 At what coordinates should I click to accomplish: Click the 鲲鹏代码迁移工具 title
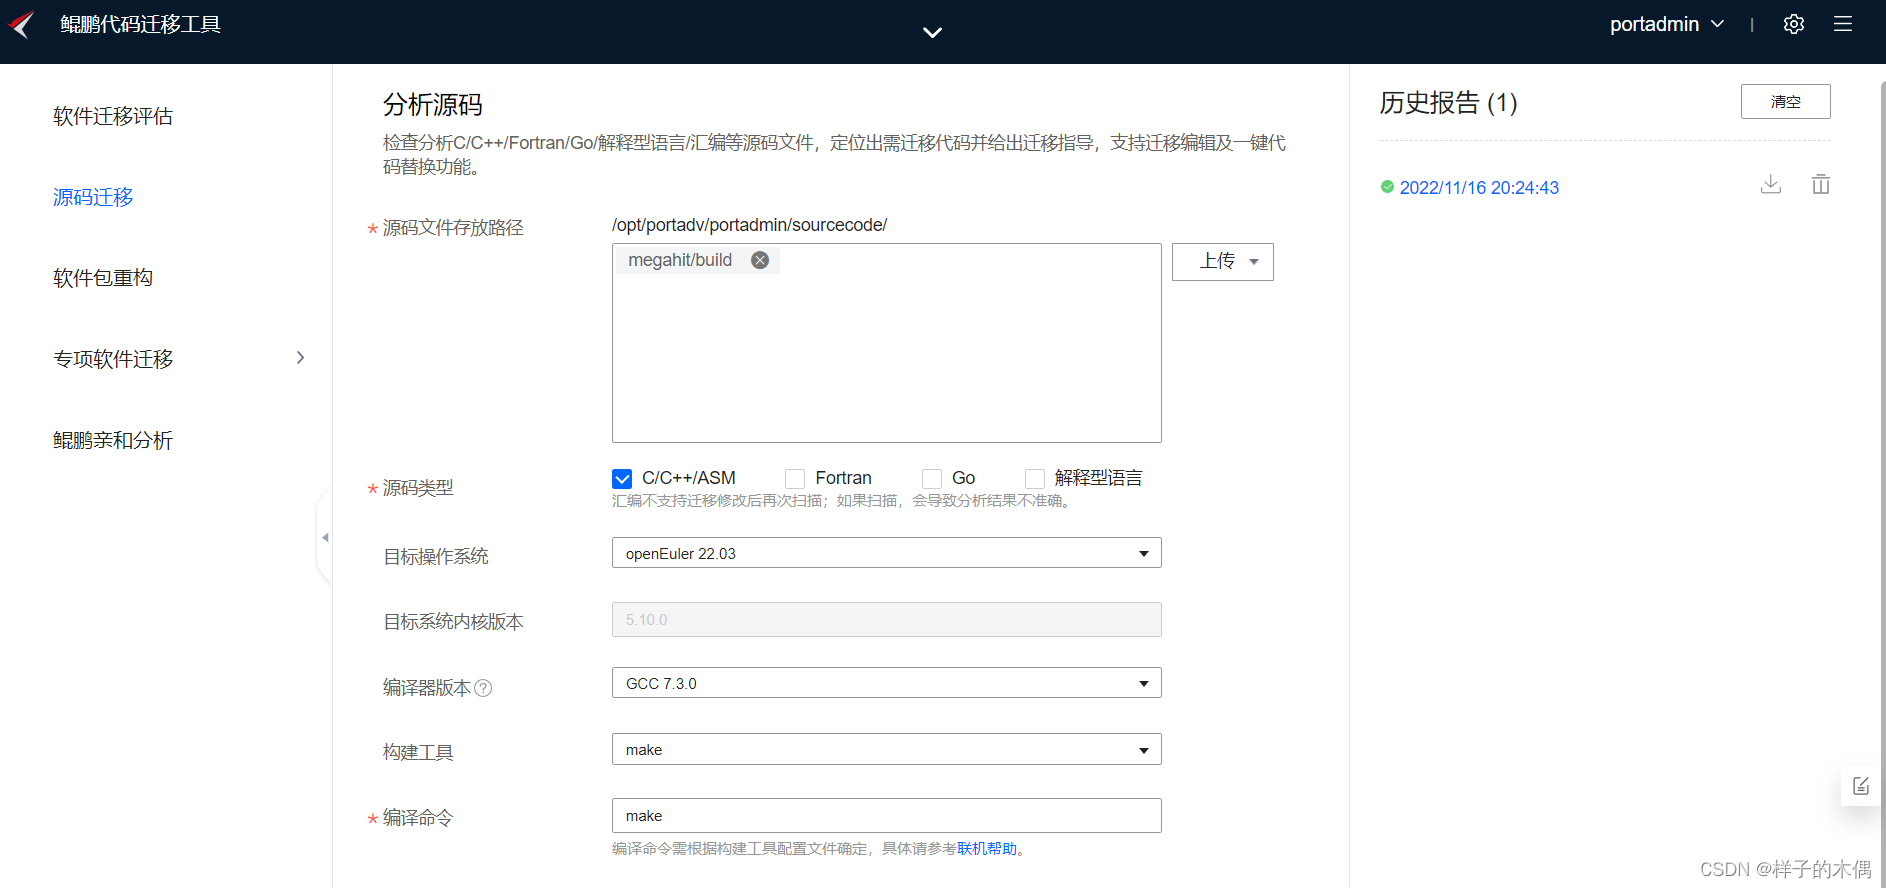coord(140,24)
